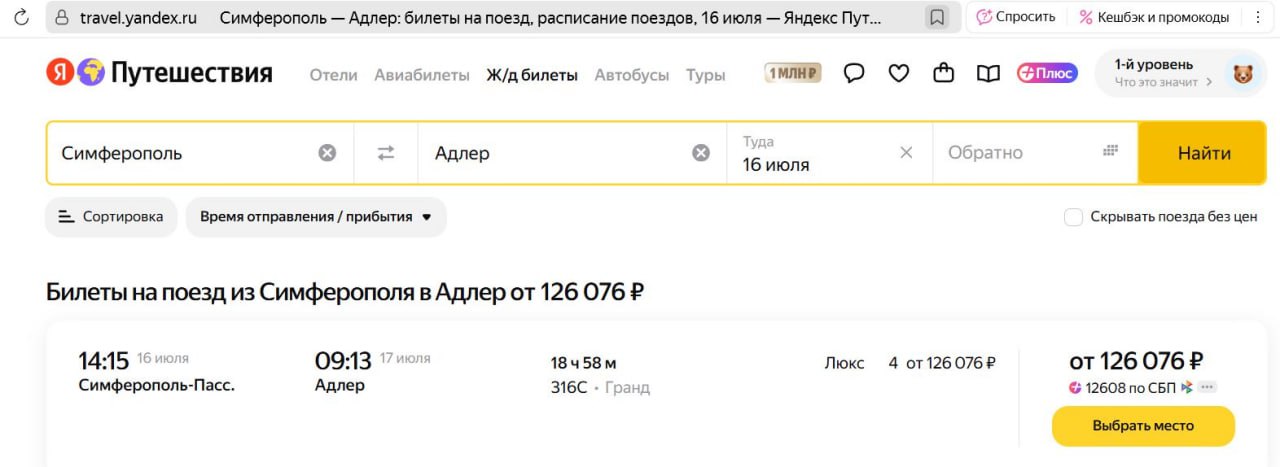1280x467 pixels.
Task: Open the orders bag icon
Action: tap(943, 73)
